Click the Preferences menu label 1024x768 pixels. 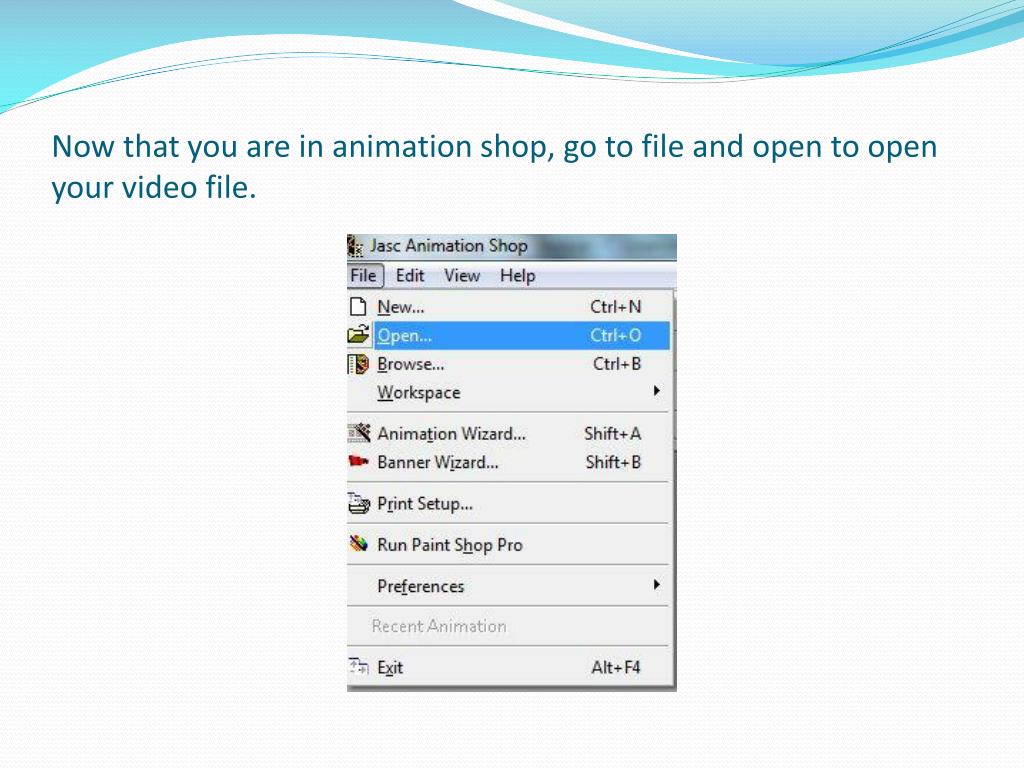click(x=421, y=586)
